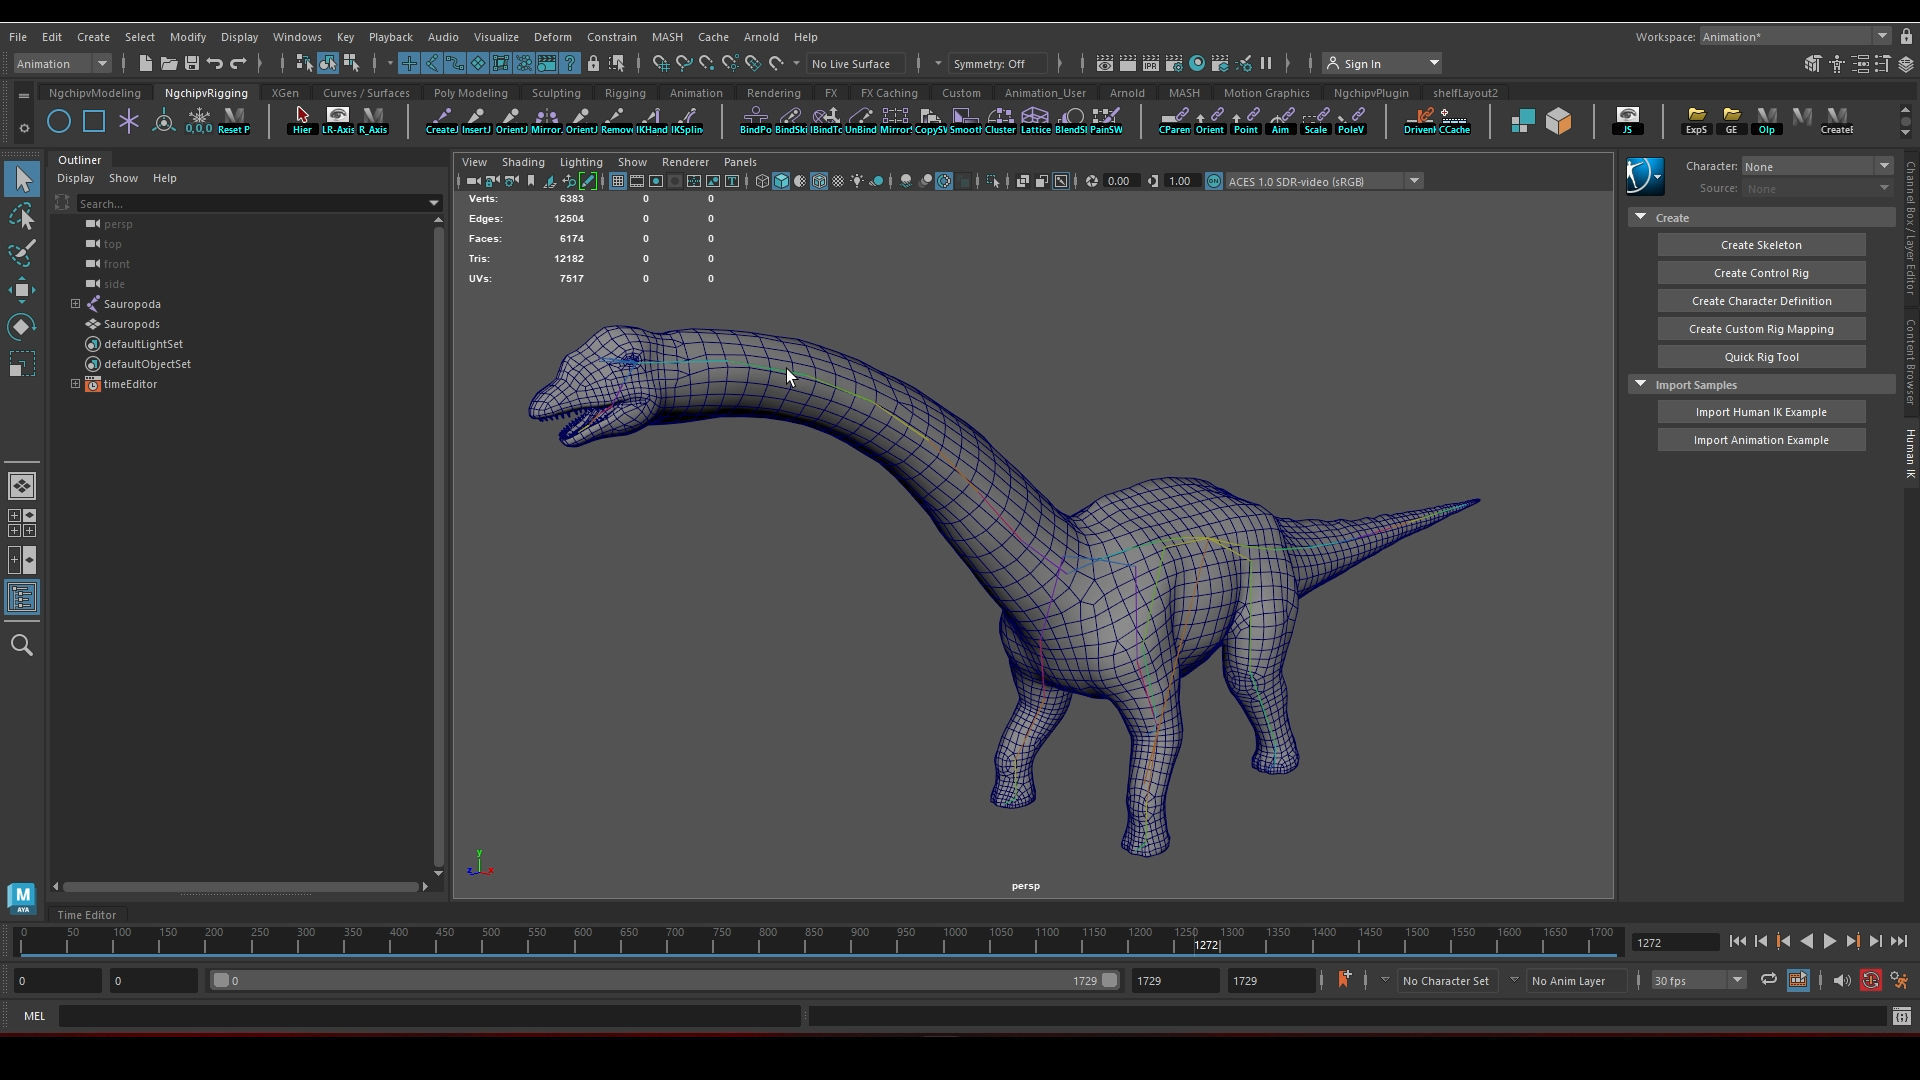This screenshot has width=1920, height=1080.
Task: Select the Hier shelf tool
Action: click(302, 121)
